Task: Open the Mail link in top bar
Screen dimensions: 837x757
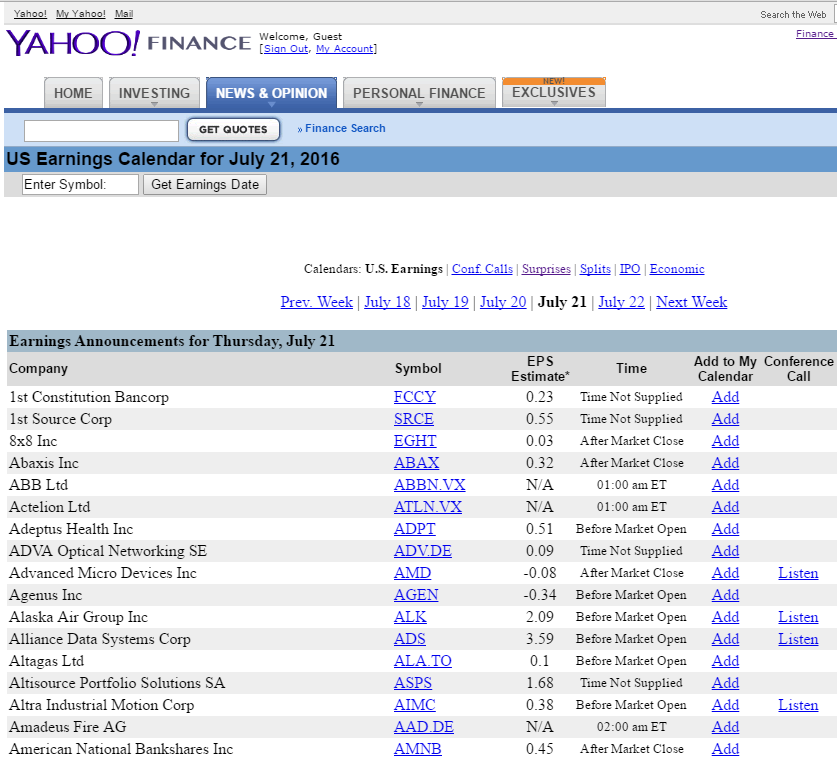Action: coord(124,14)
